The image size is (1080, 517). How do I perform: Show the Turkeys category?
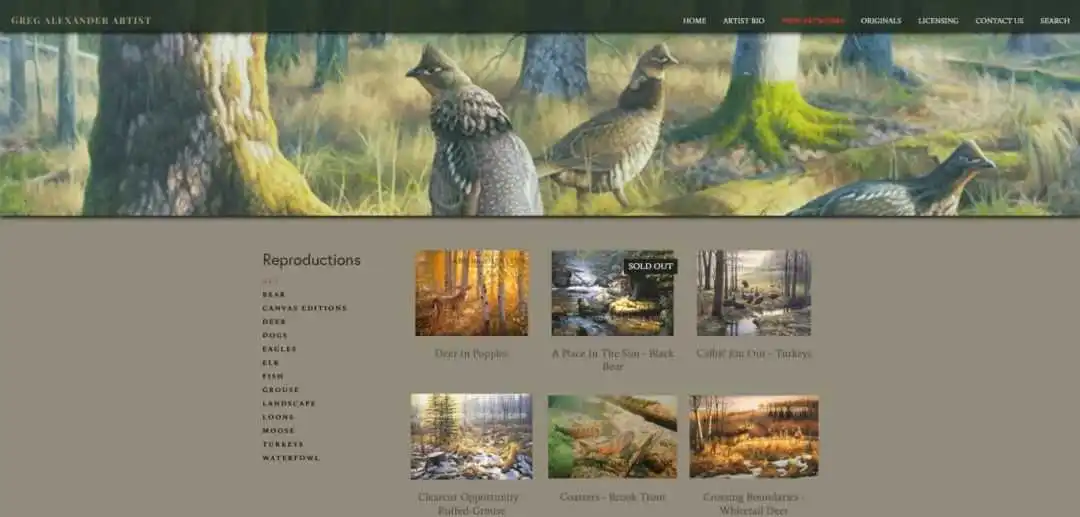282,444
